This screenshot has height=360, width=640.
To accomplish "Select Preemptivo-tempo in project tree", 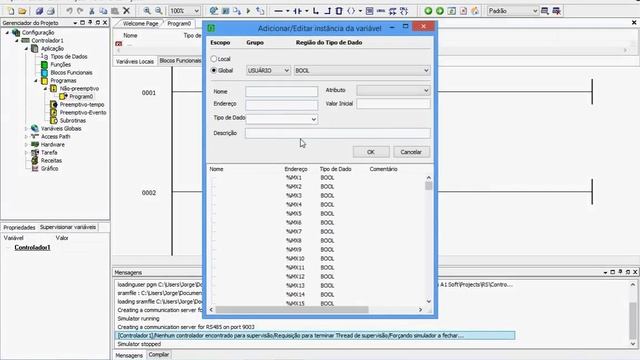I will pos(82,104).
